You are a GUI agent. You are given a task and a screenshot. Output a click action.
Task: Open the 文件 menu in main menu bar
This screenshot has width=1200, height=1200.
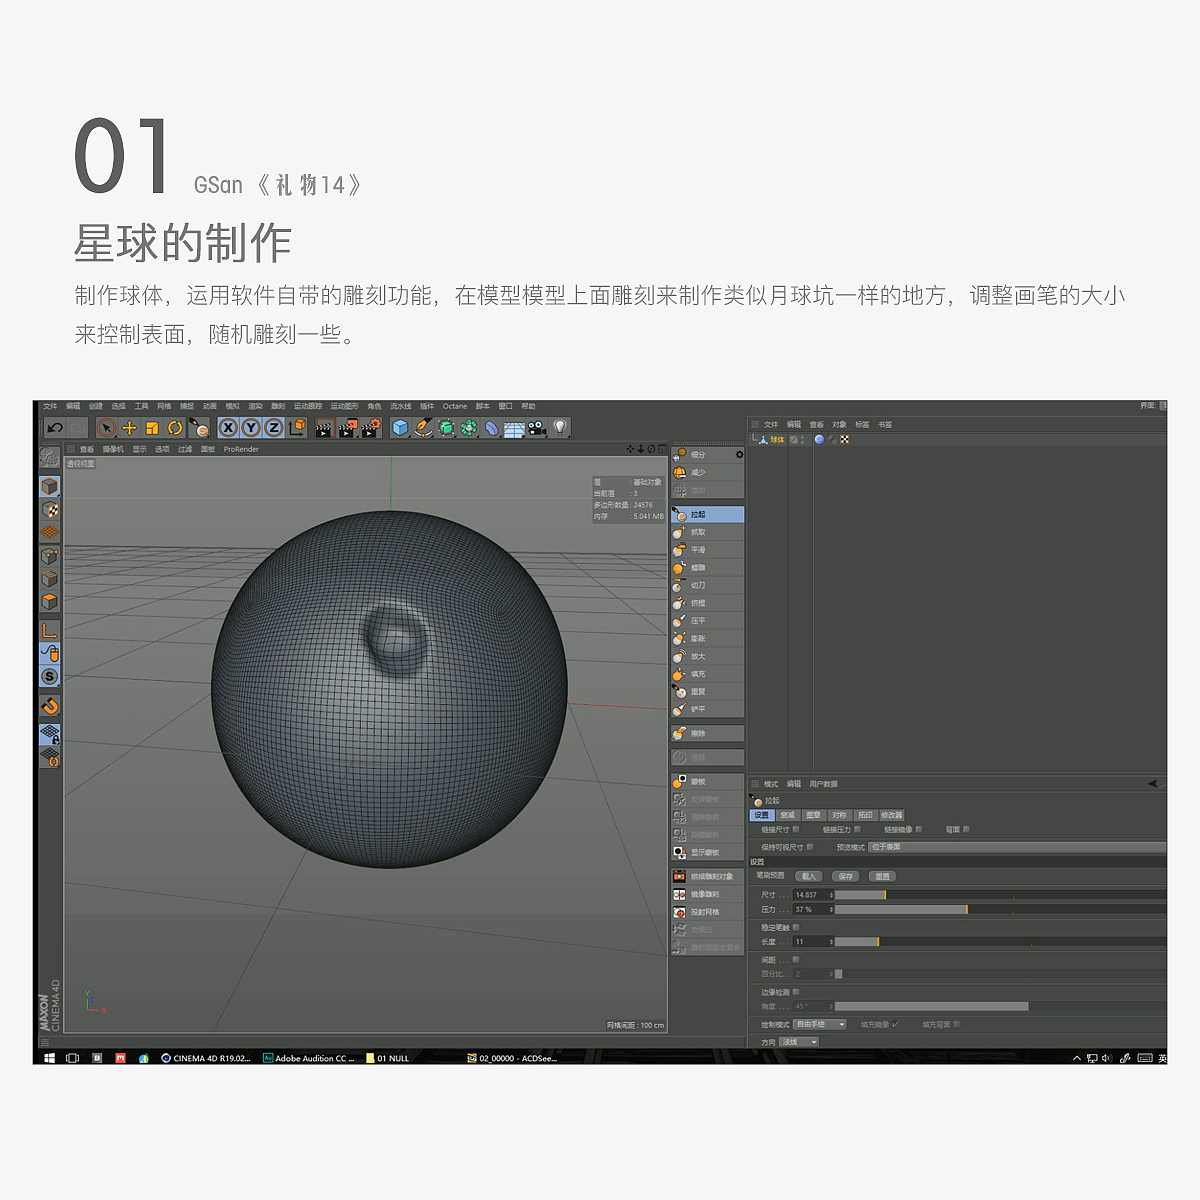click(x=50, y=406)
